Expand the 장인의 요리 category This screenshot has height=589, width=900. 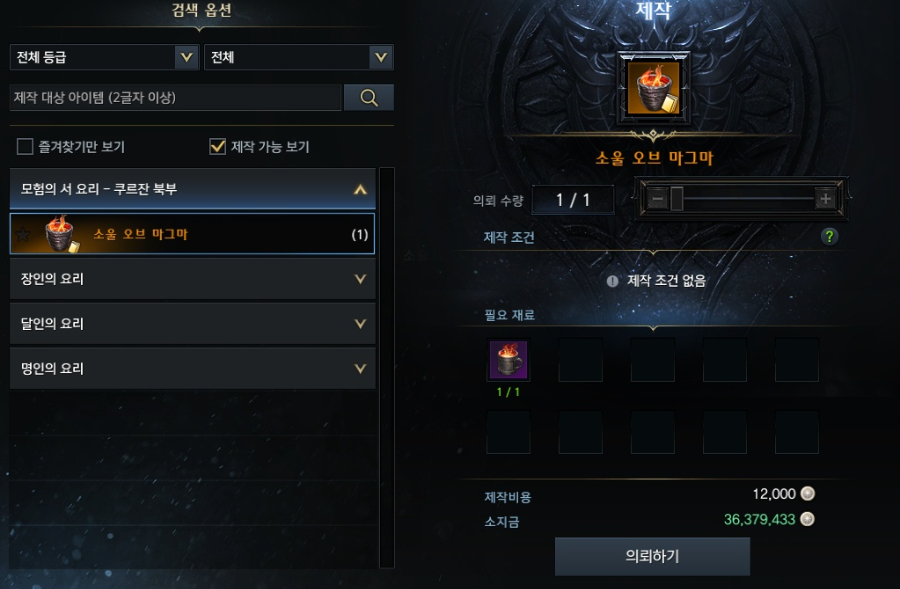click(x=192, y=279)
